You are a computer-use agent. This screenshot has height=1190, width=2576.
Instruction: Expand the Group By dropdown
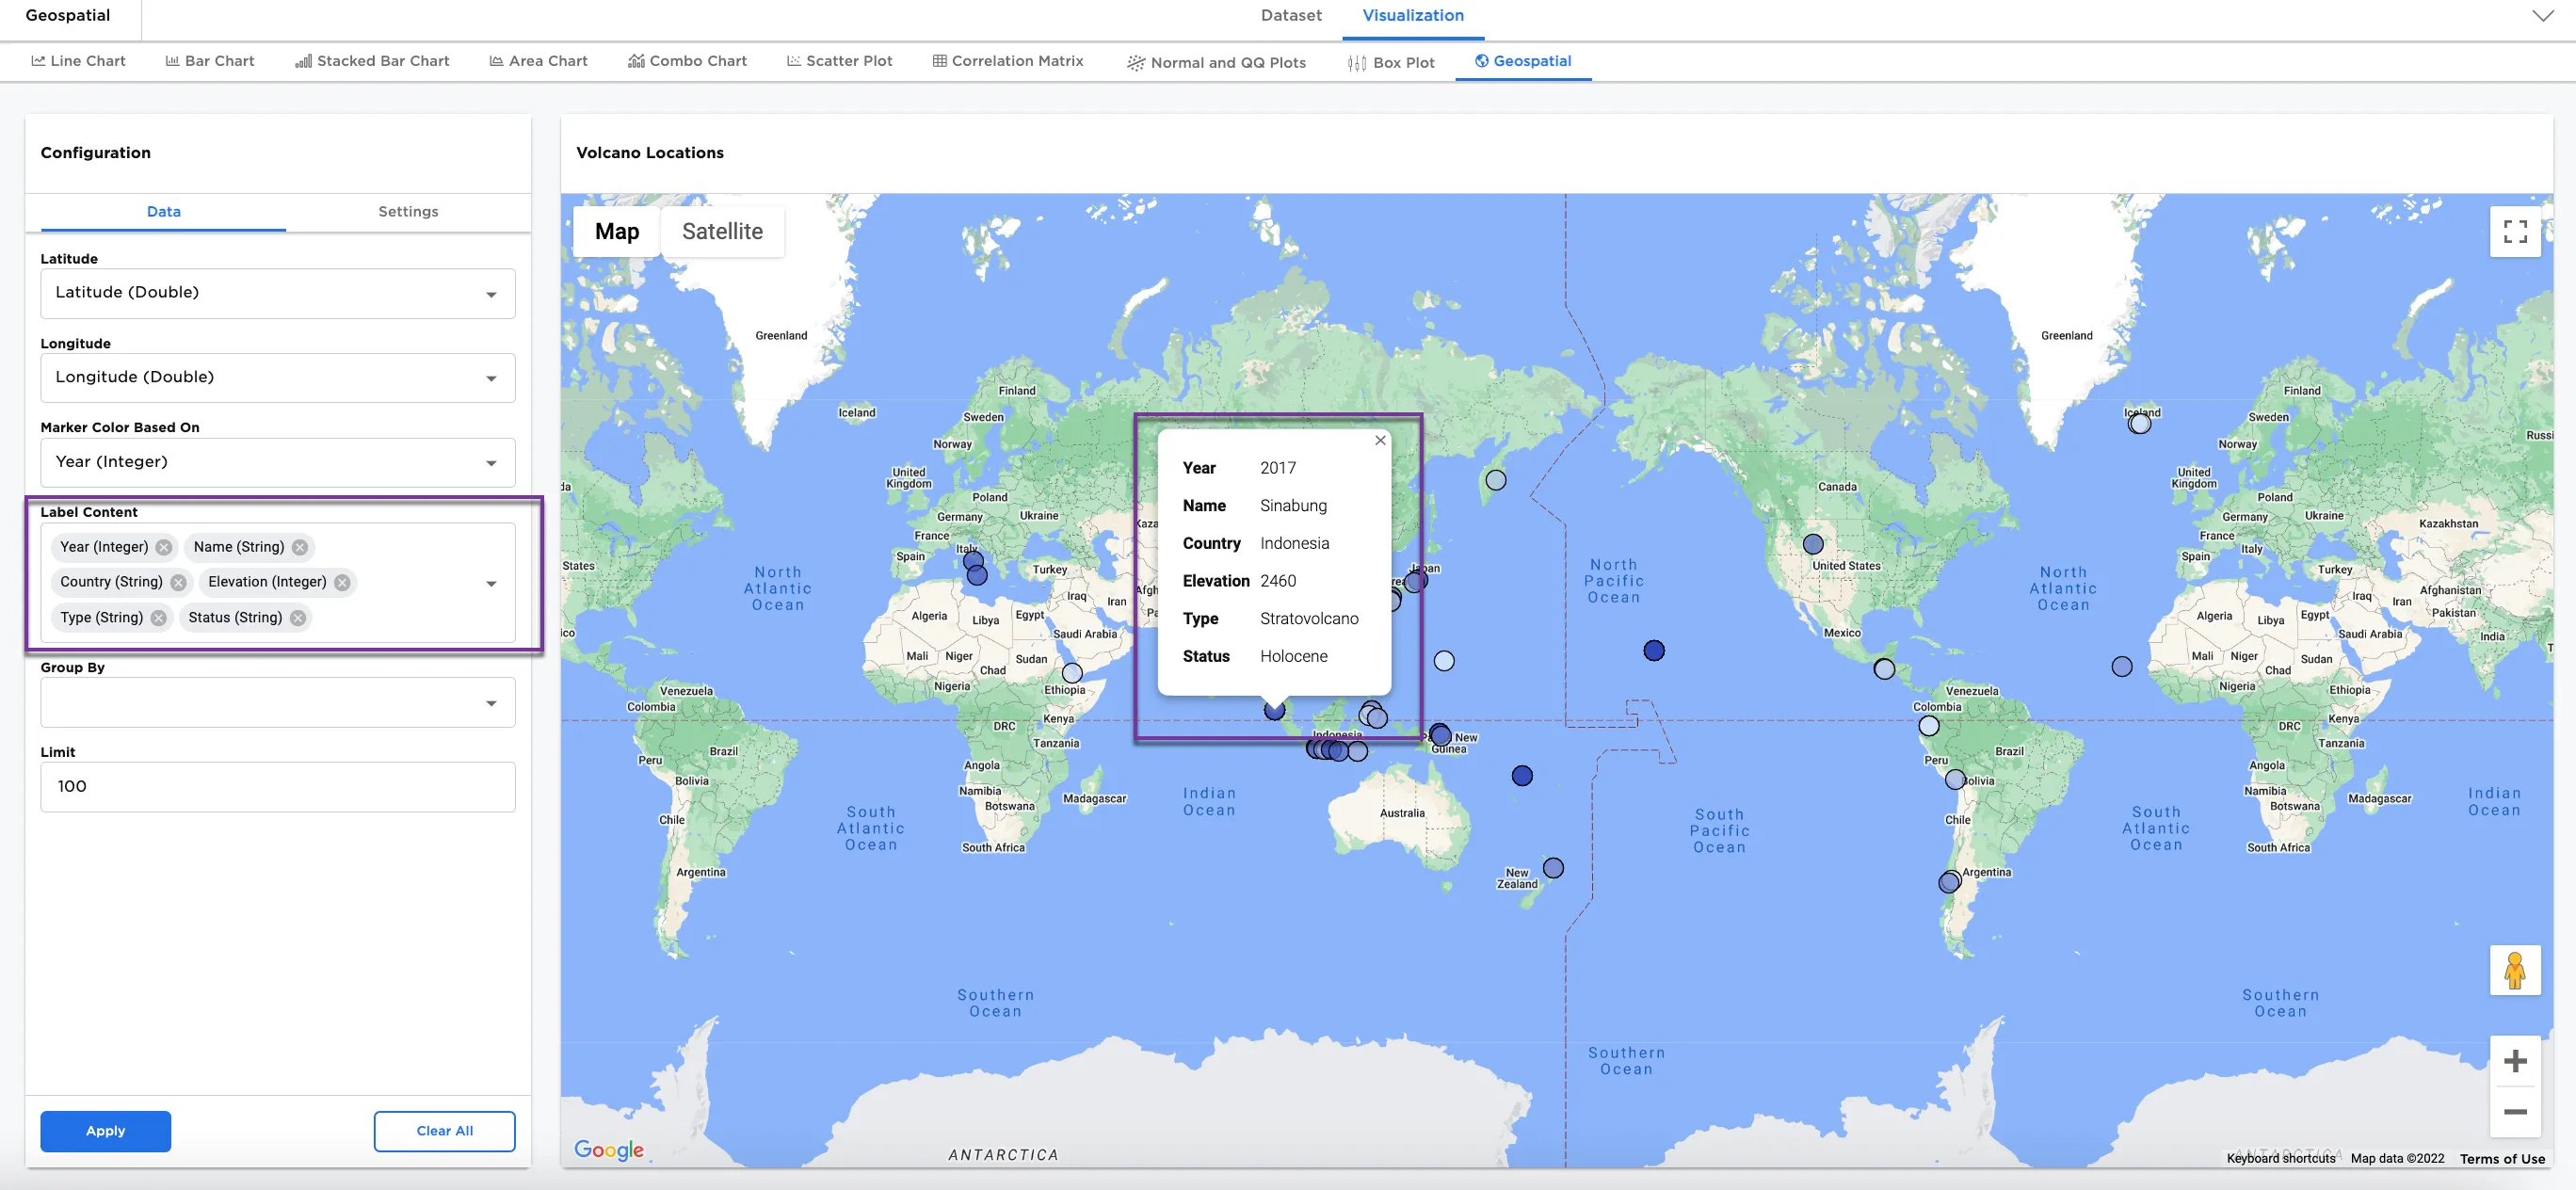pyautogui.click(x=277, y=703)
